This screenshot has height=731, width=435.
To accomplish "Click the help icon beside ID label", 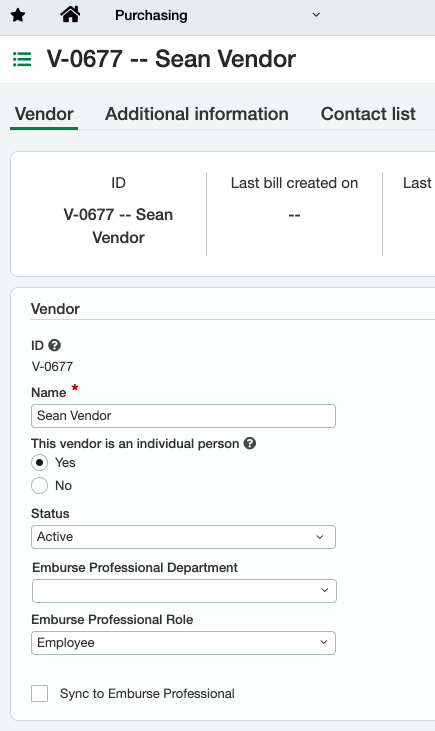I will pyautogui.click(x=55, y=345).
